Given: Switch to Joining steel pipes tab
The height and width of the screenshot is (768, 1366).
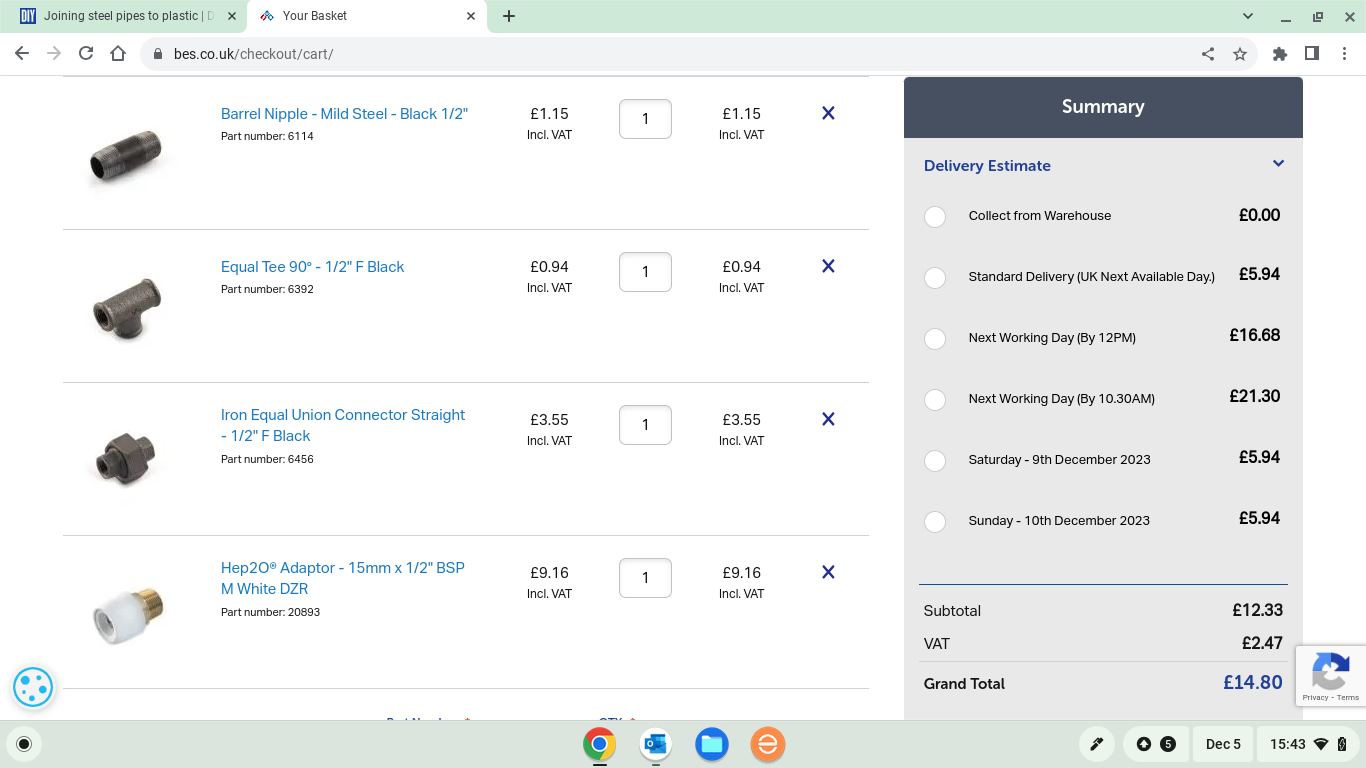Looking at the screenshot, I should tap(125, 16).
